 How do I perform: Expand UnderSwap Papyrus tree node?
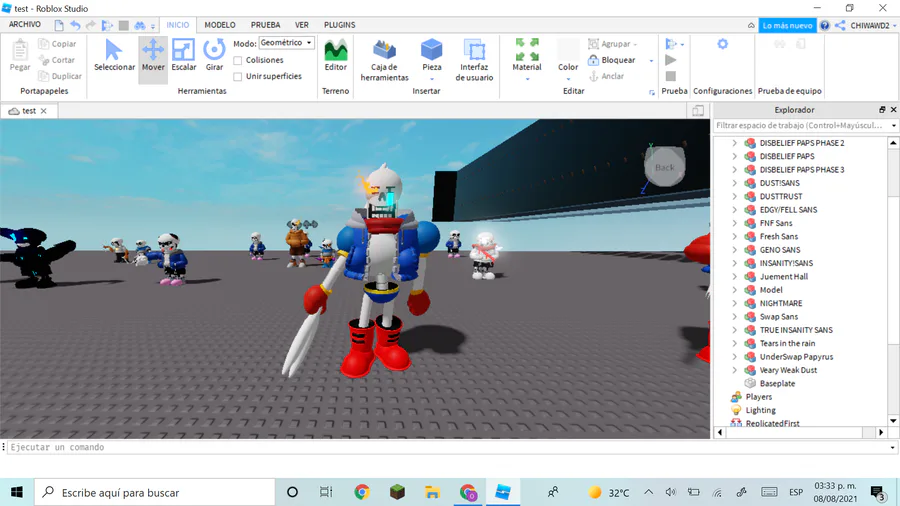coord(734,356)
